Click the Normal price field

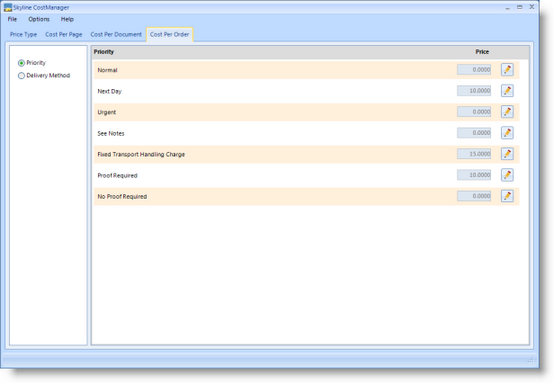click(x=474, y=70)
